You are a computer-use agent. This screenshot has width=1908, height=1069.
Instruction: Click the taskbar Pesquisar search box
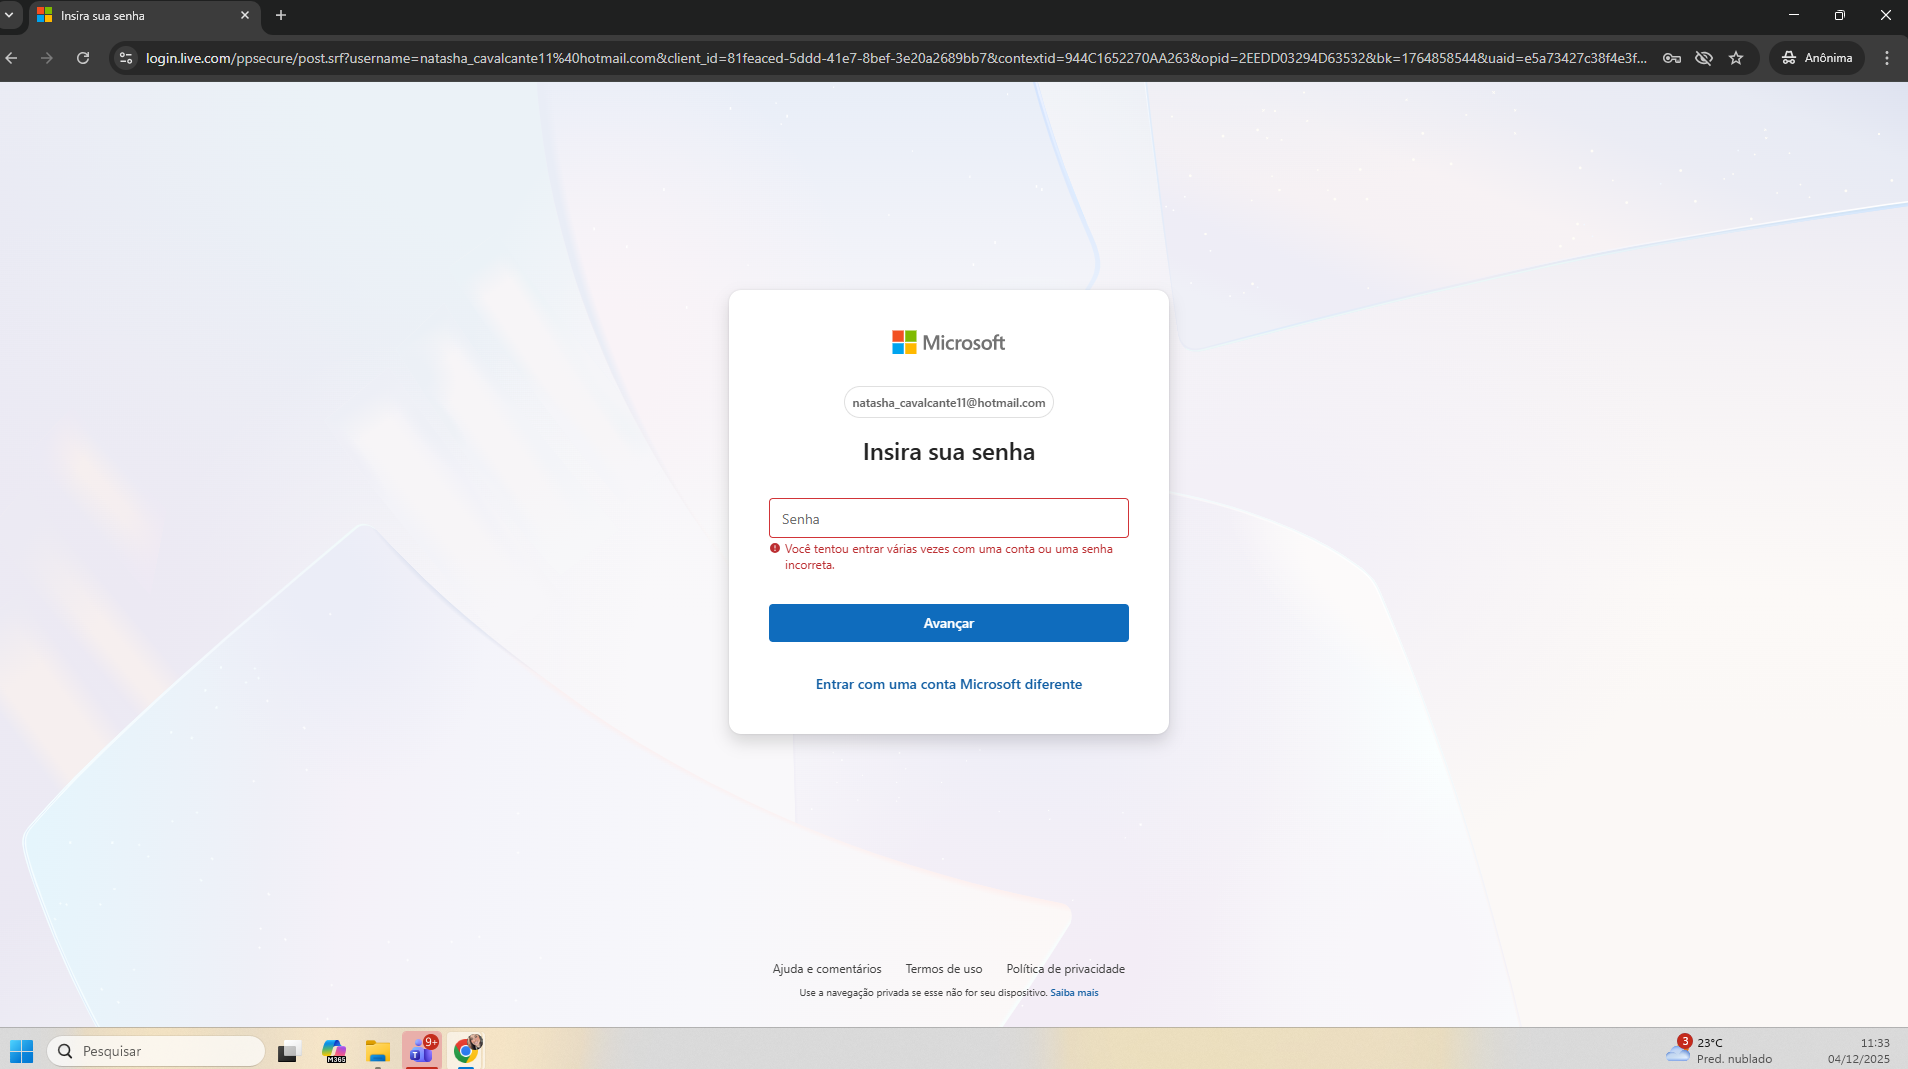coord(156,1051)
